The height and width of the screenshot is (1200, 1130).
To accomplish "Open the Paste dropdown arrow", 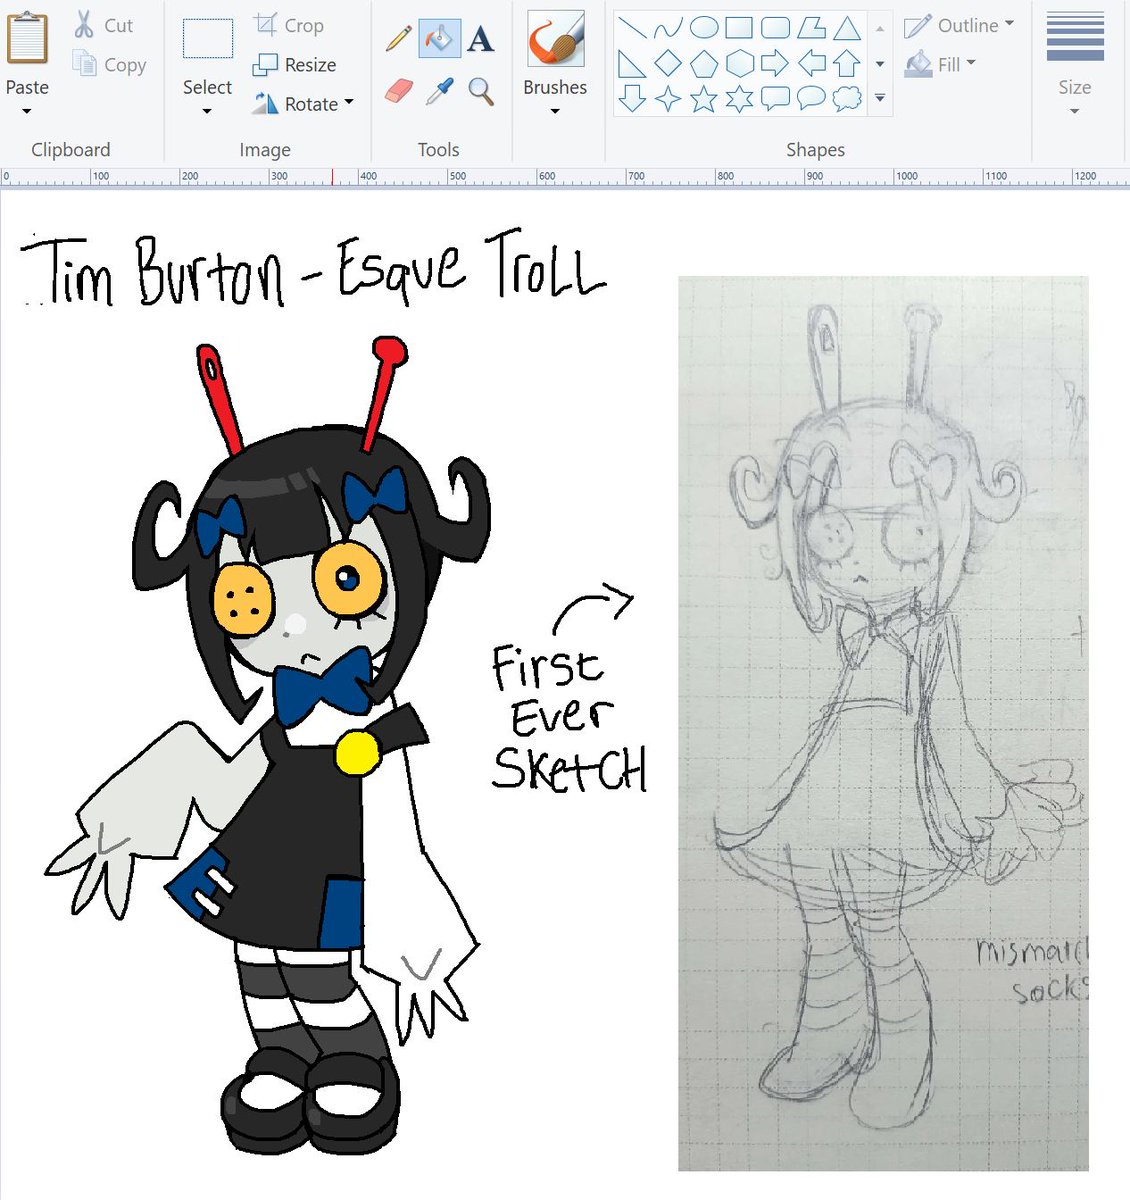I will (x=27, y=111).
